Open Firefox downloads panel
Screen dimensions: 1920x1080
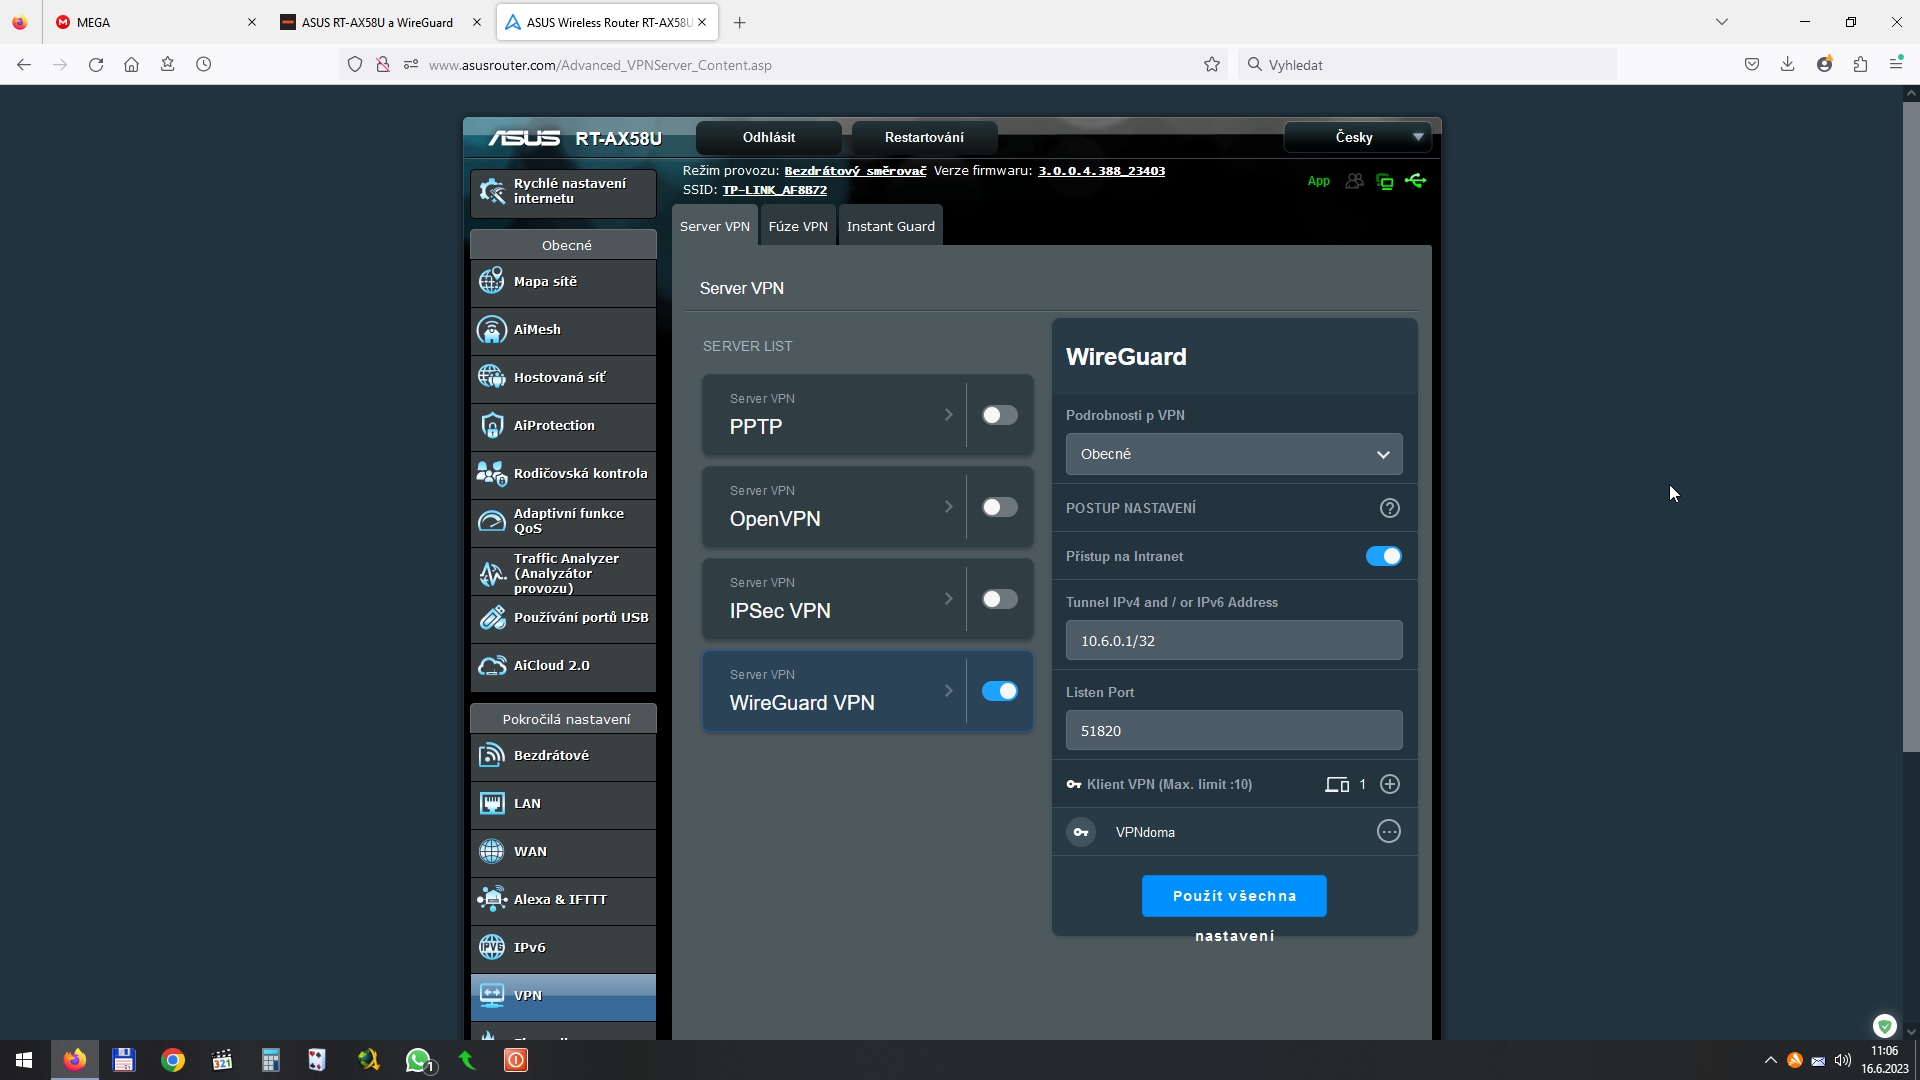click(x=1787, y=65)
